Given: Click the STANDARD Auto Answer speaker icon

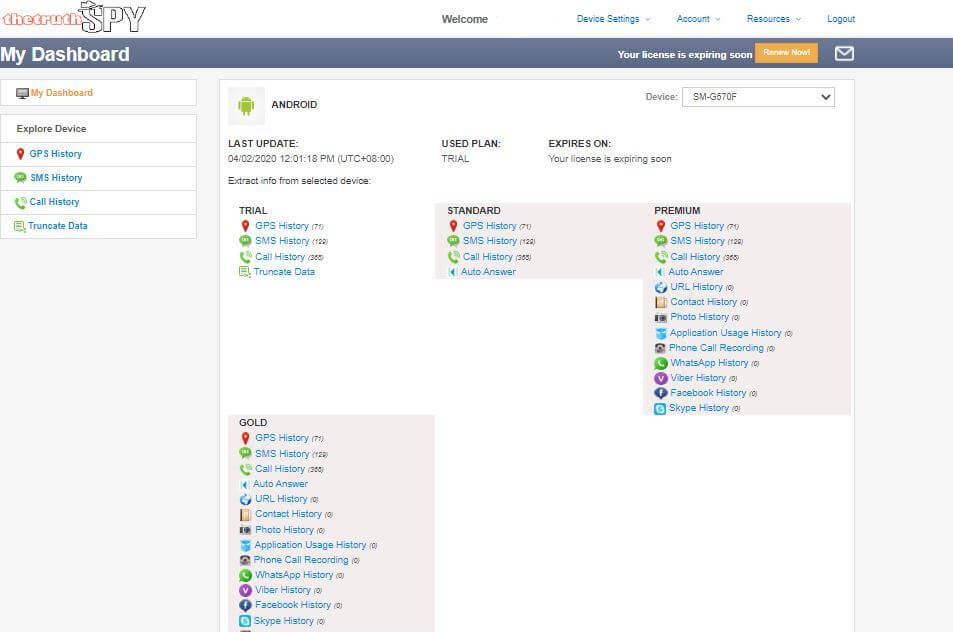Looking at the screenshot, I should (453, 272).
